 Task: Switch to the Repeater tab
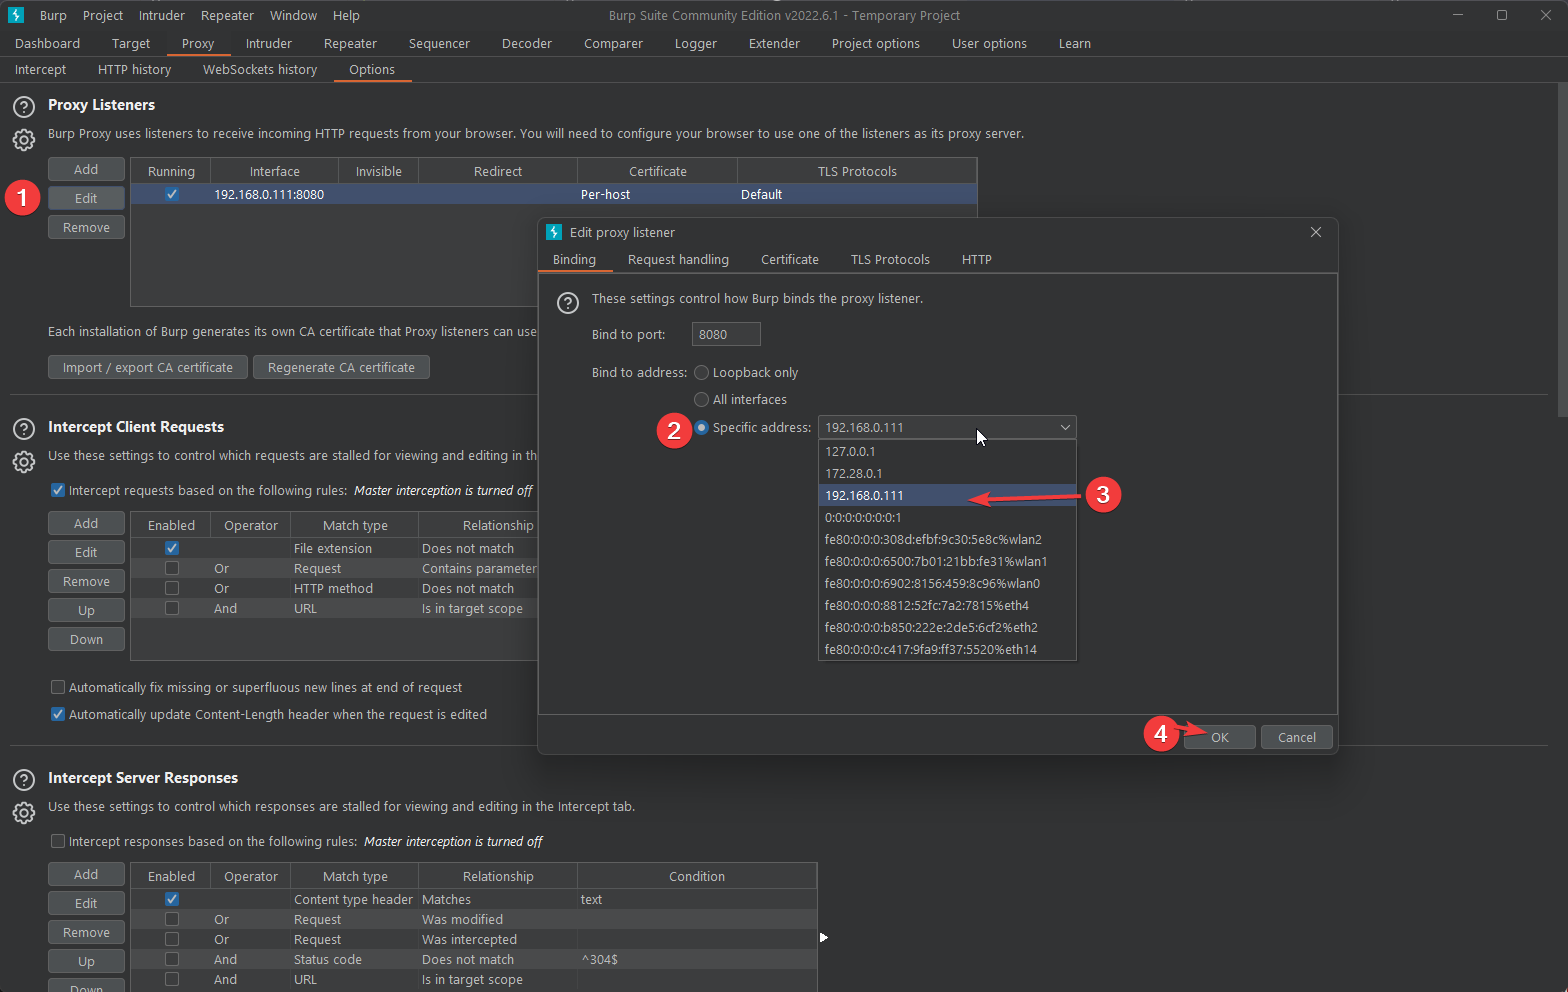350,43
